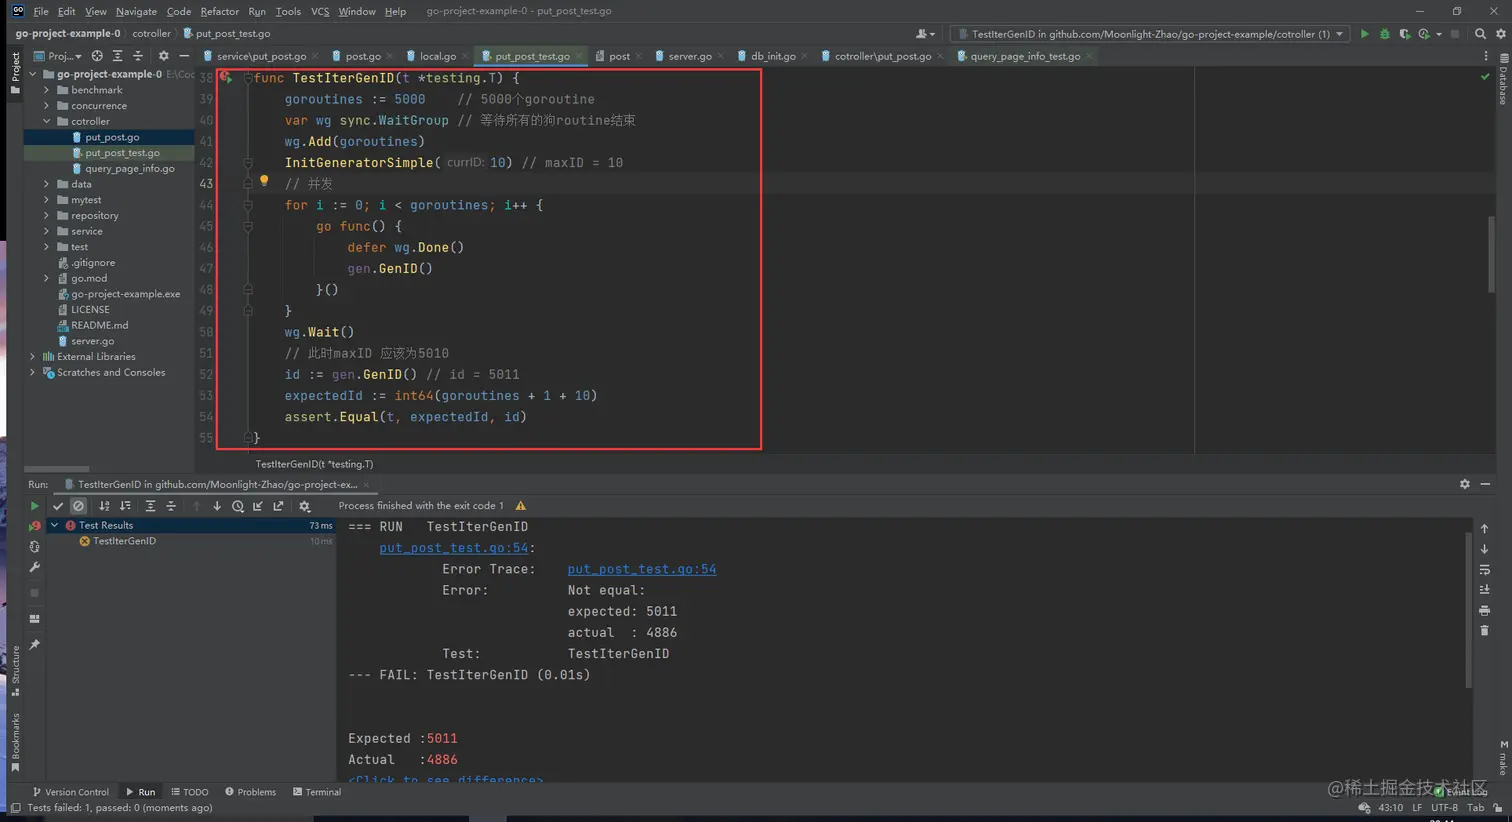Image resolution: width=1512 pixels, height=822 pixels.
Task: Open the Structure side panel
Action: pyautogui.click(x=15, y=670)
